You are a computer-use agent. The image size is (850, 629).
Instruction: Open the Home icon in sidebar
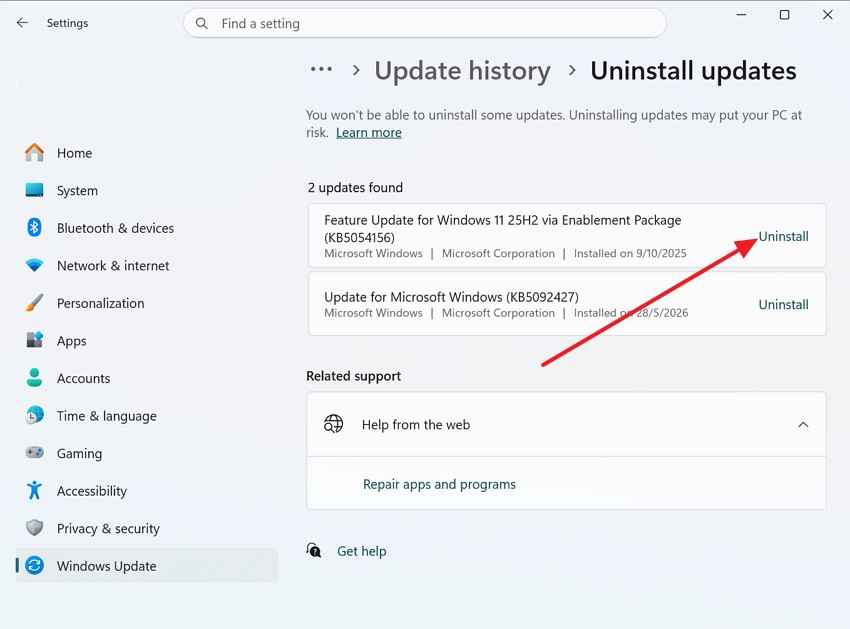[35, 153]
